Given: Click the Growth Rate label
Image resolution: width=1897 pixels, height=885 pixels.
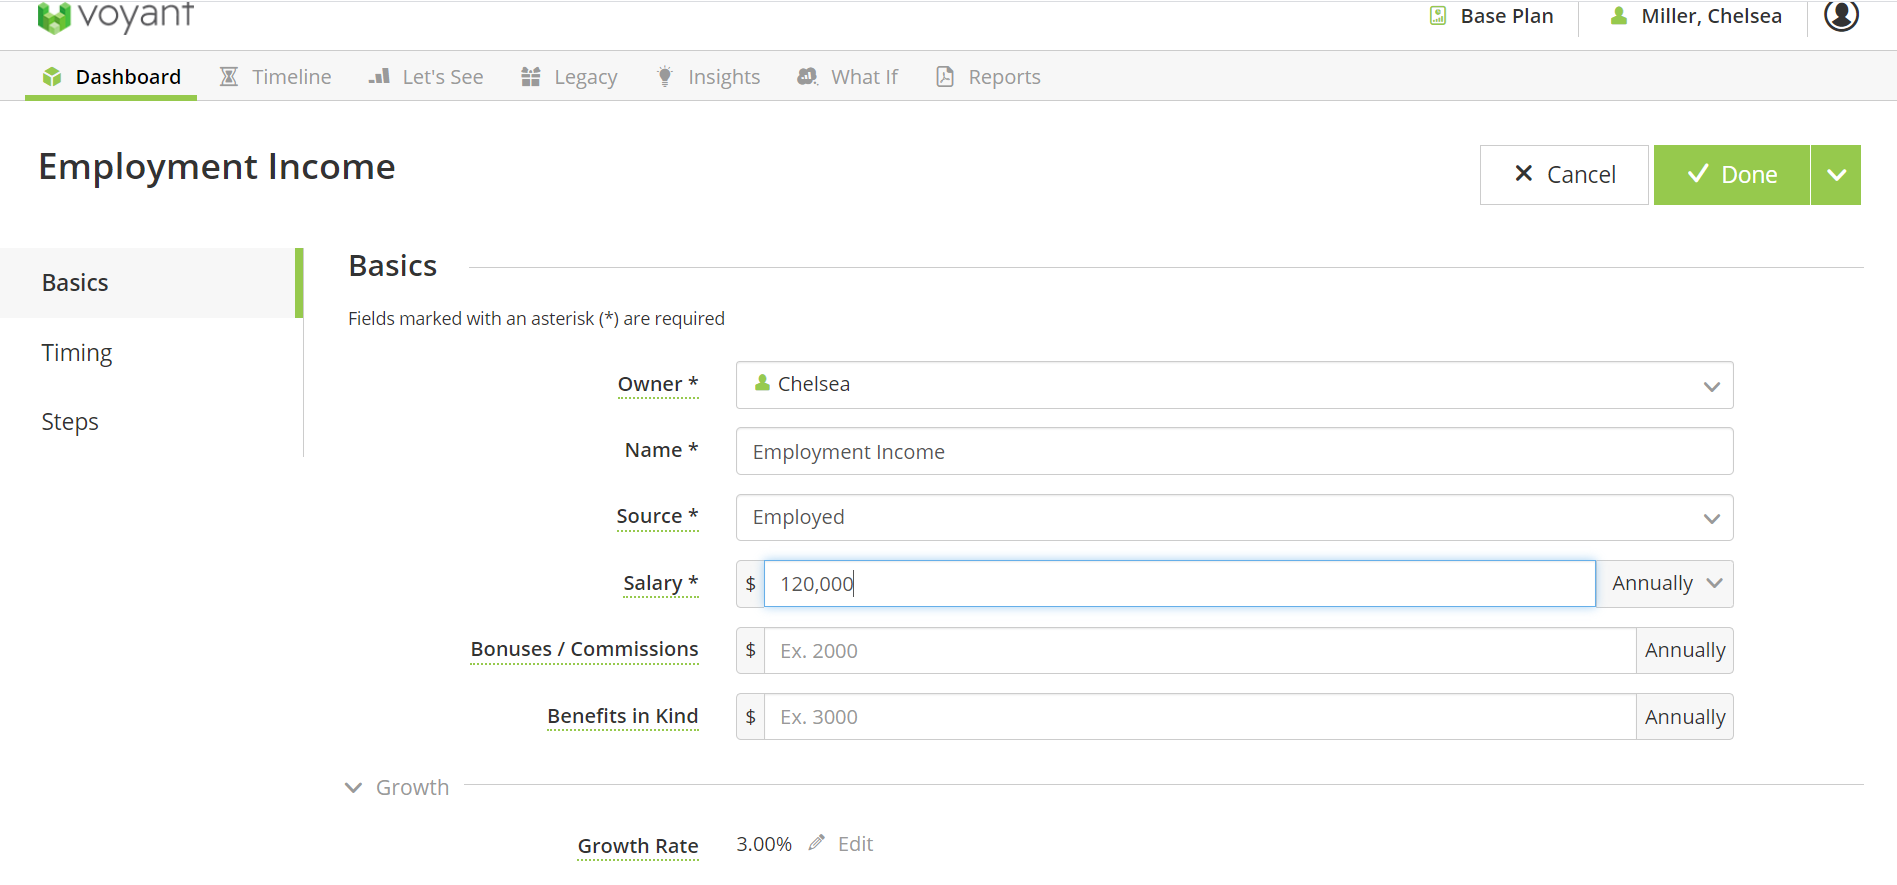Looking at the screenshot, I should (638, 846).
